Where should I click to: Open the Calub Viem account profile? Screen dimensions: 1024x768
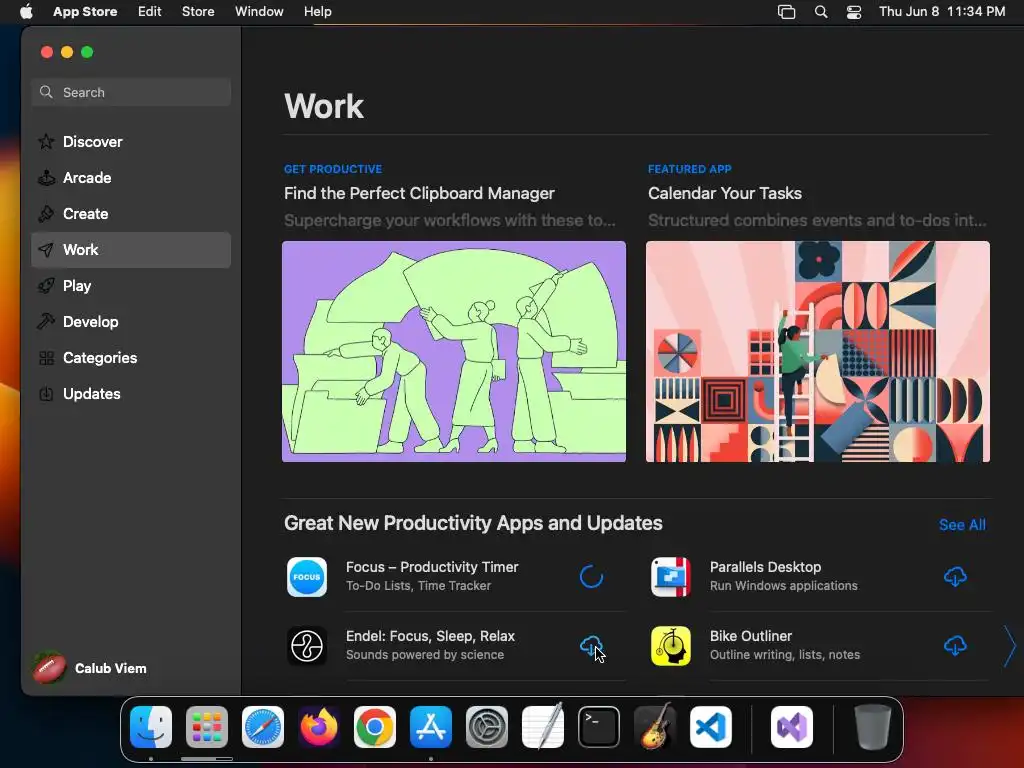coord(90,668)
